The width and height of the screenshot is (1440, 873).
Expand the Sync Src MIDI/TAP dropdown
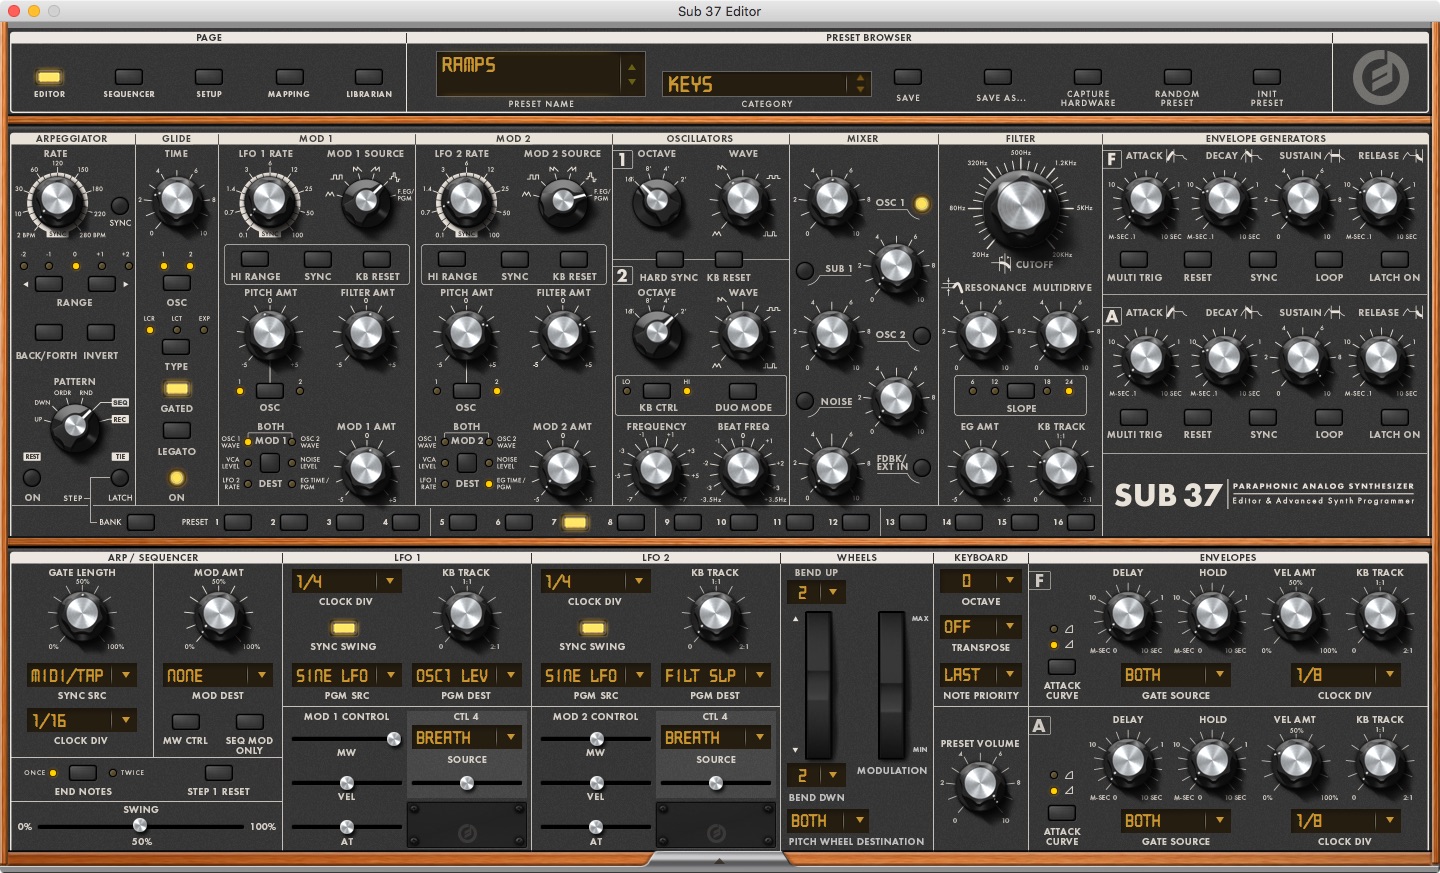tap(81, 675)
